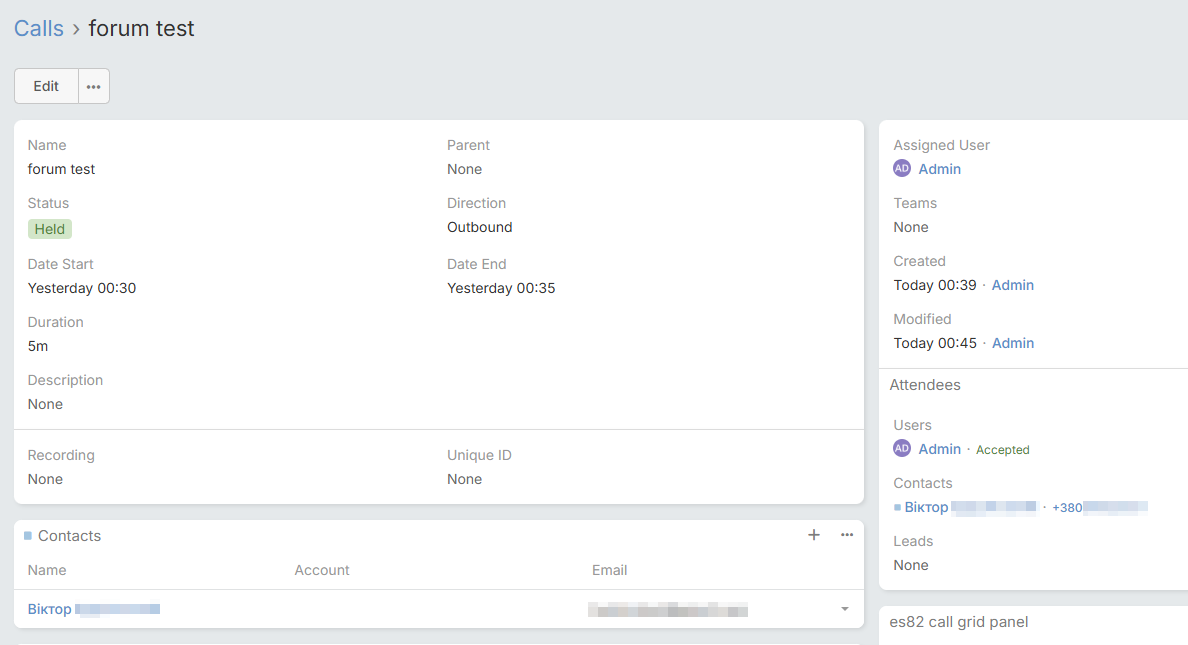Click the es82 call grid panel header
This screenshot has height=645, width=1188.
tap(958, 622)
